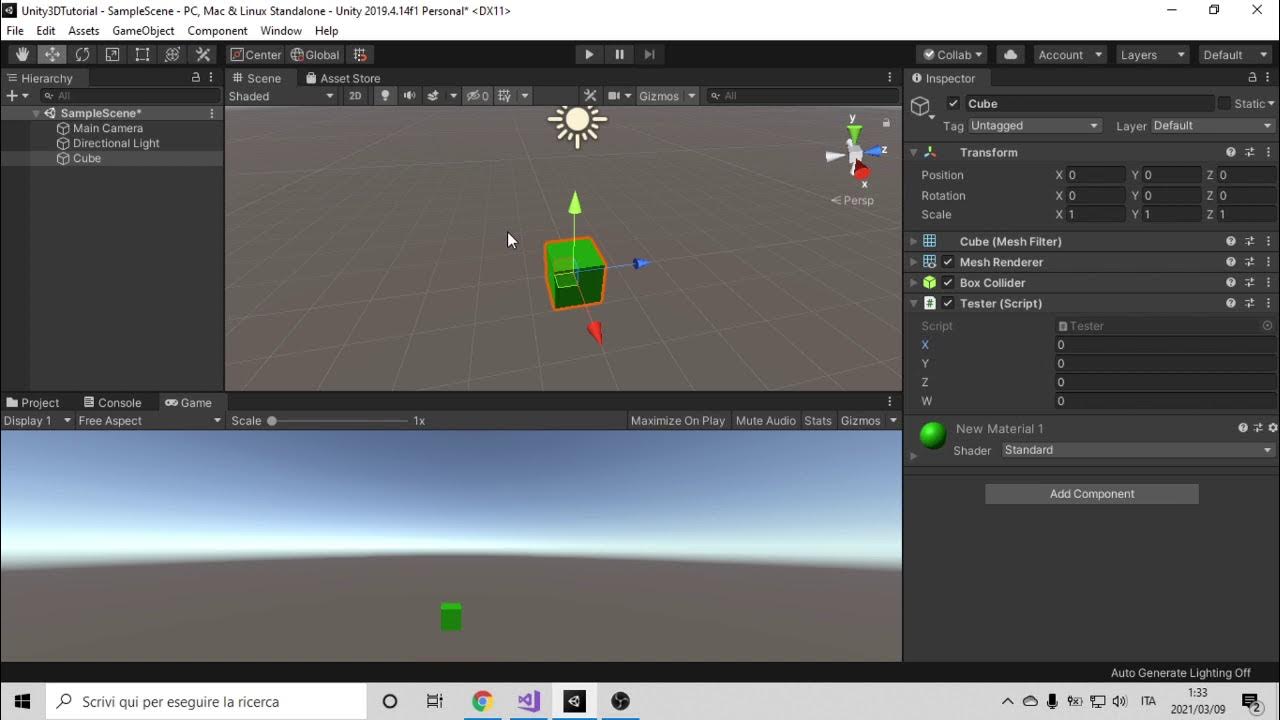This screenshot has width=1280, height=720.
Task: Select the Transform tool
Action: (172, 55)
